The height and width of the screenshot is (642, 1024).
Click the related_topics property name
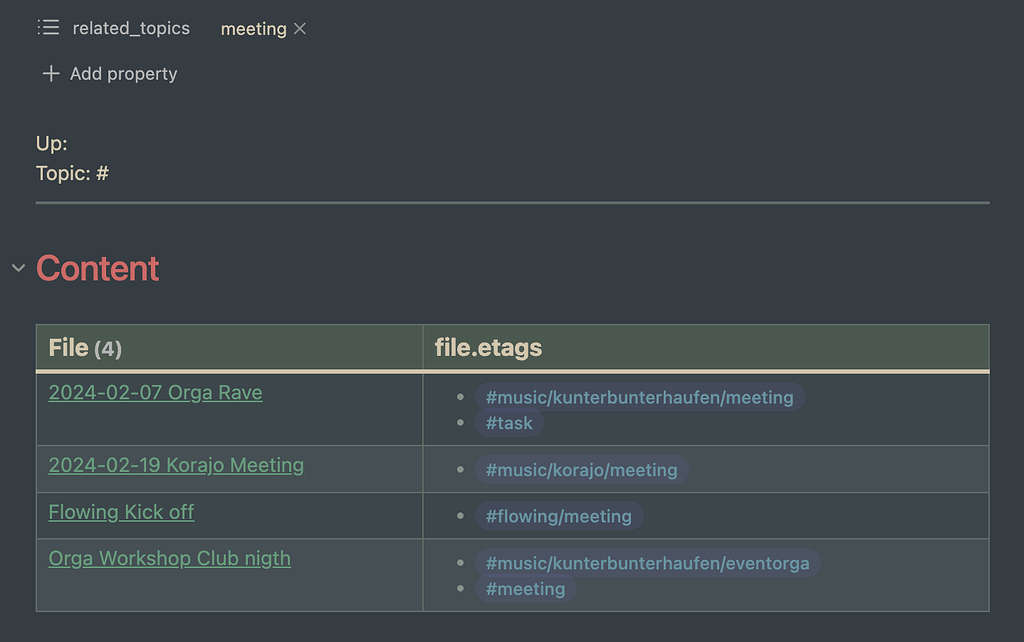(x=130, y=28)
